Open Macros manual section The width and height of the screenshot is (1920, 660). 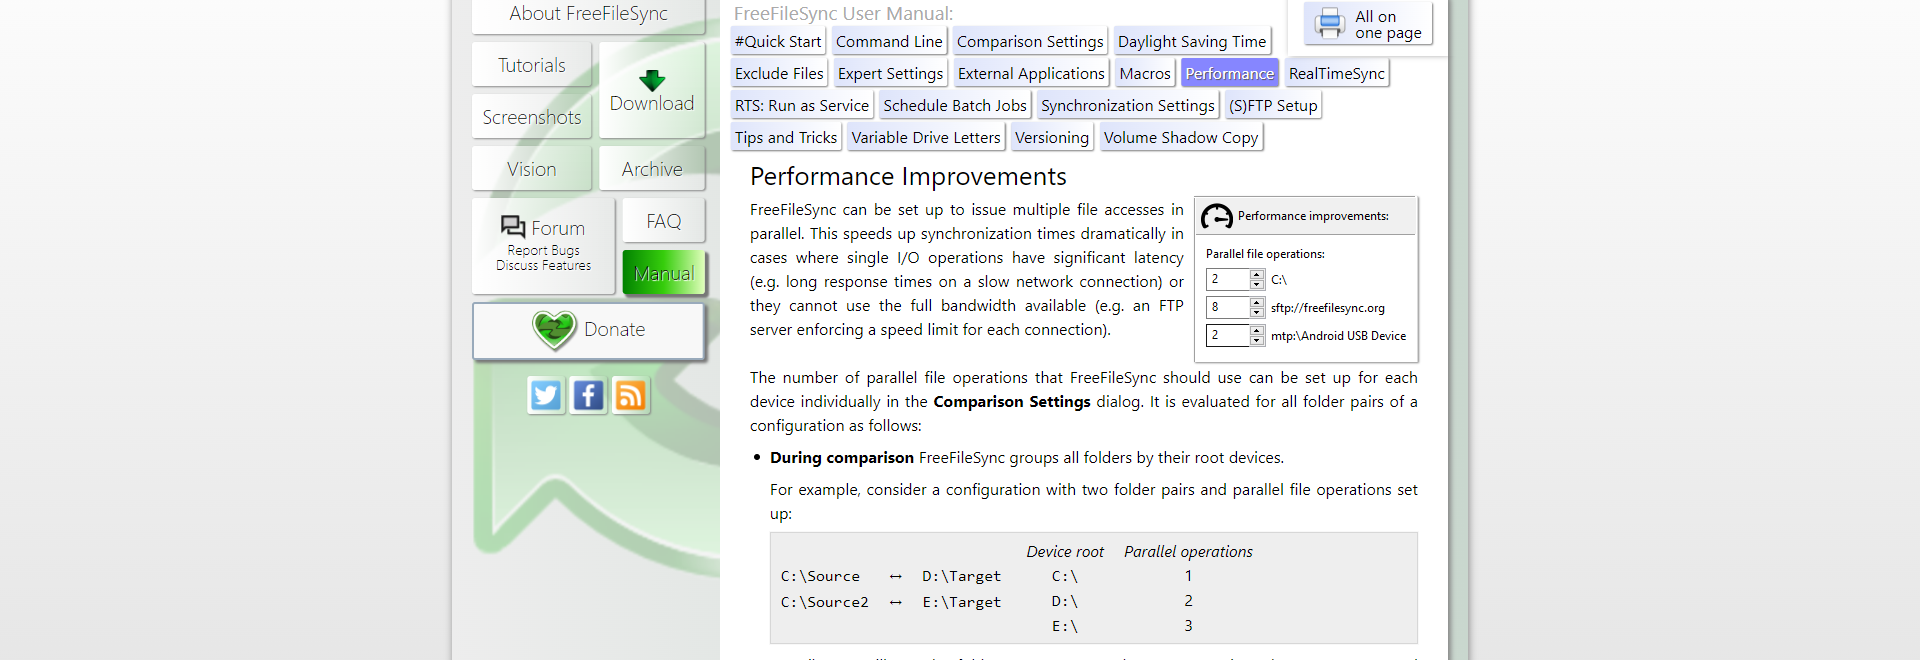[x=1145, y=73]
